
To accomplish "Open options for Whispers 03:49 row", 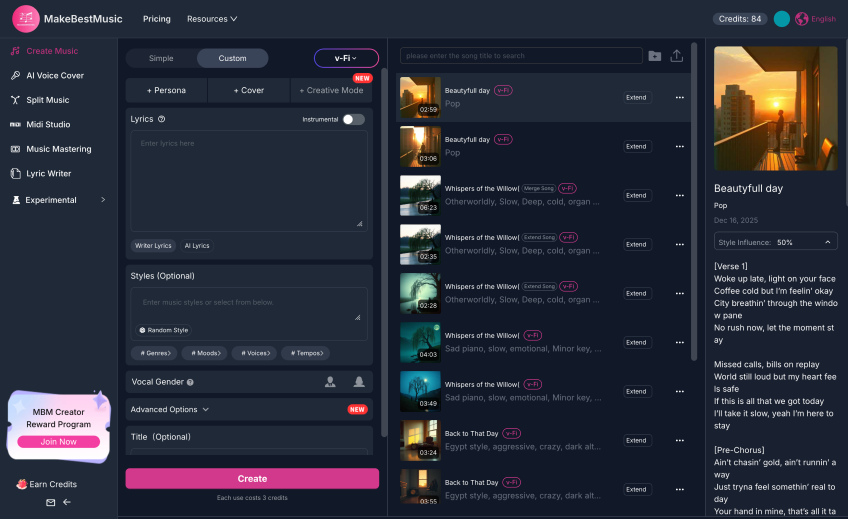I will [x=679, y=391].
